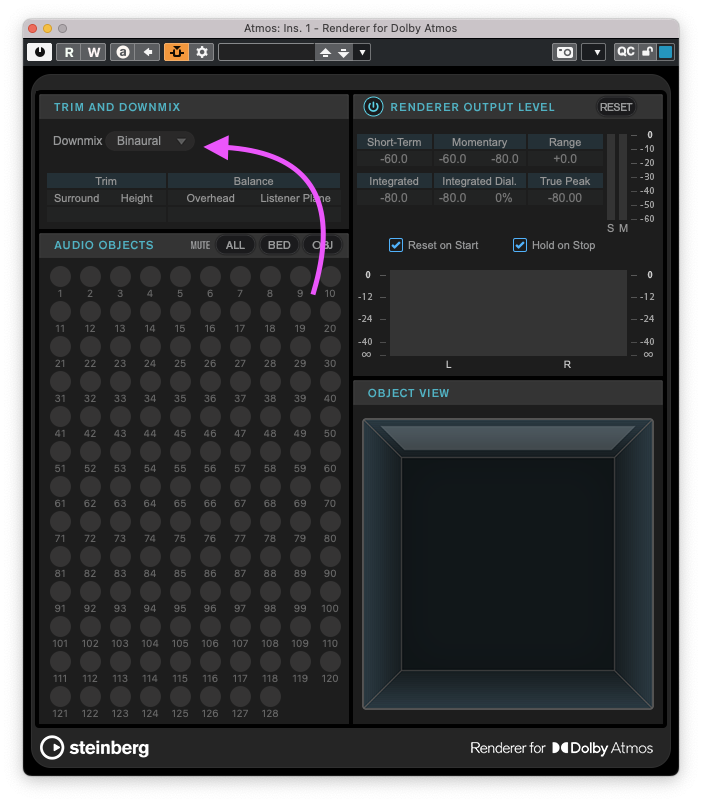Click the Balance column header

[x=253, y=181]
